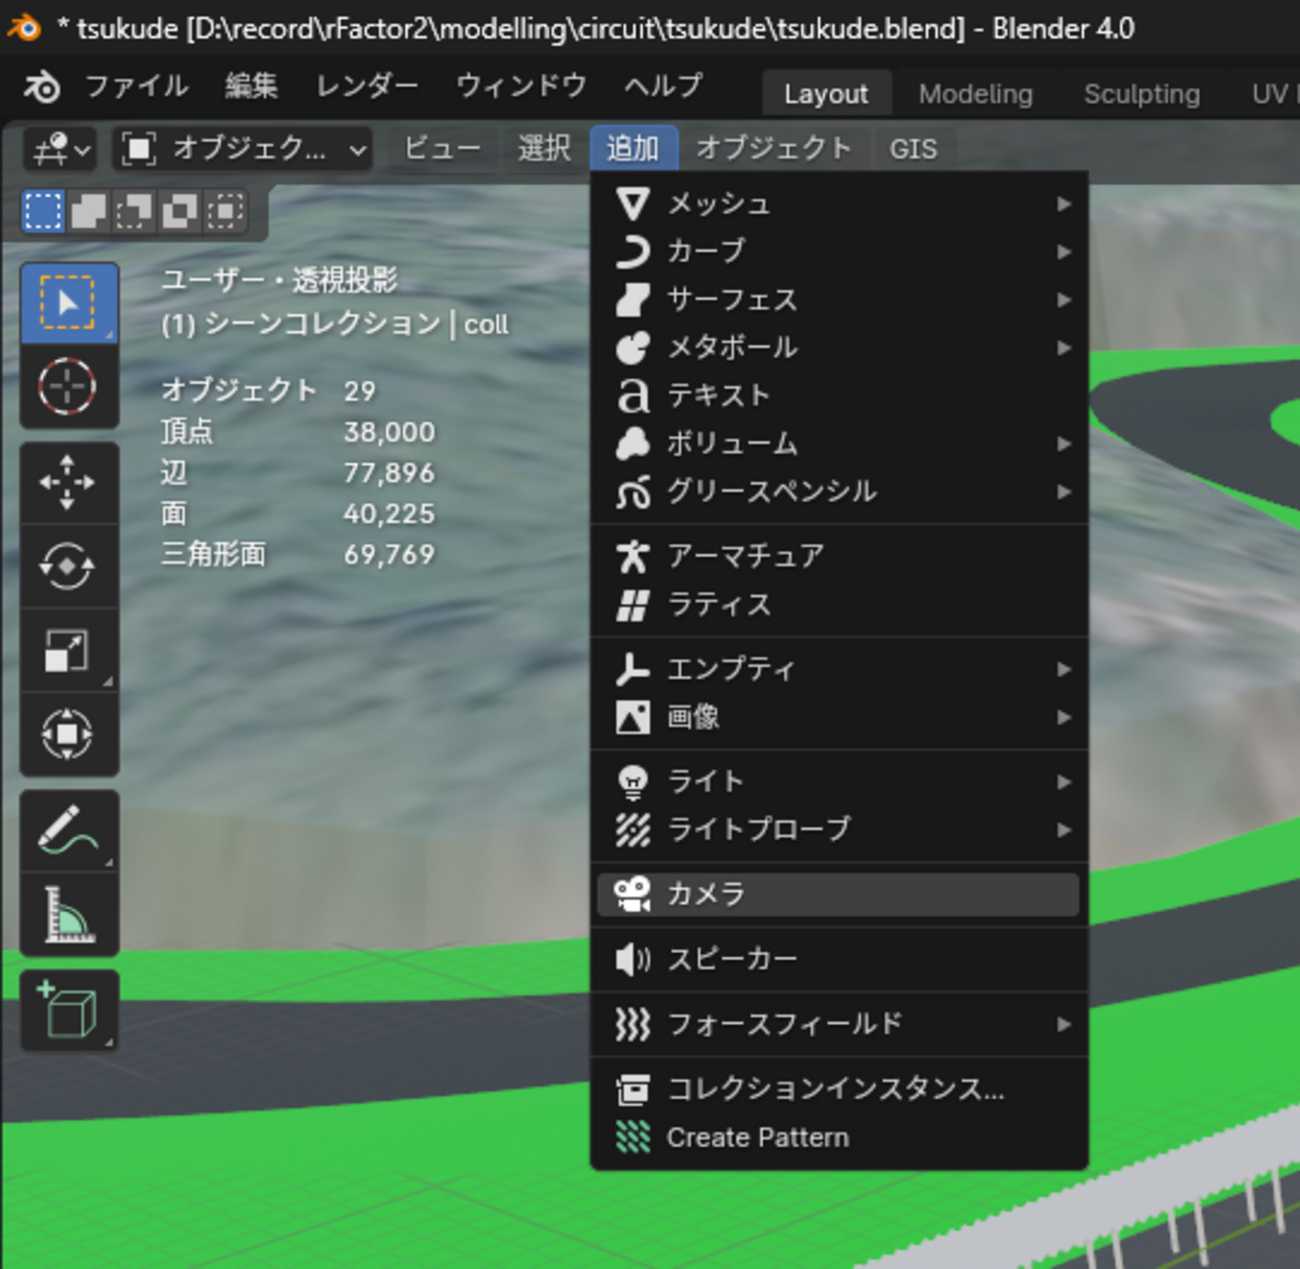
Task: Open the ウィンドウ menu
Action: (x=521, y=87)
